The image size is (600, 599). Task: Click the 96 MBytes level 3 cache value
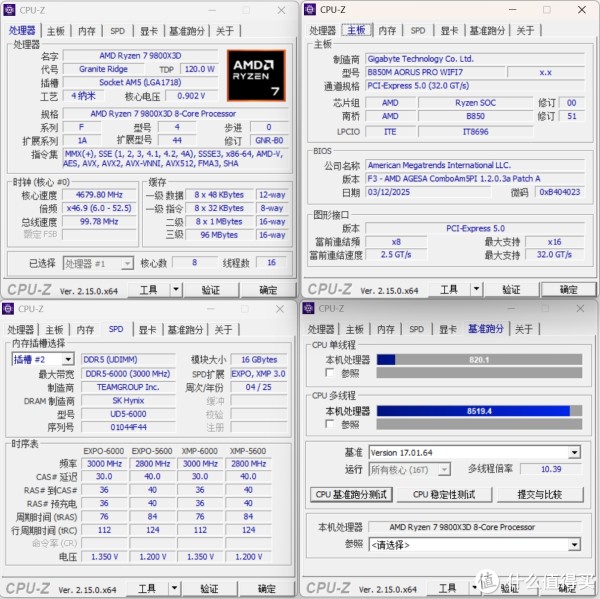point(219,235)
